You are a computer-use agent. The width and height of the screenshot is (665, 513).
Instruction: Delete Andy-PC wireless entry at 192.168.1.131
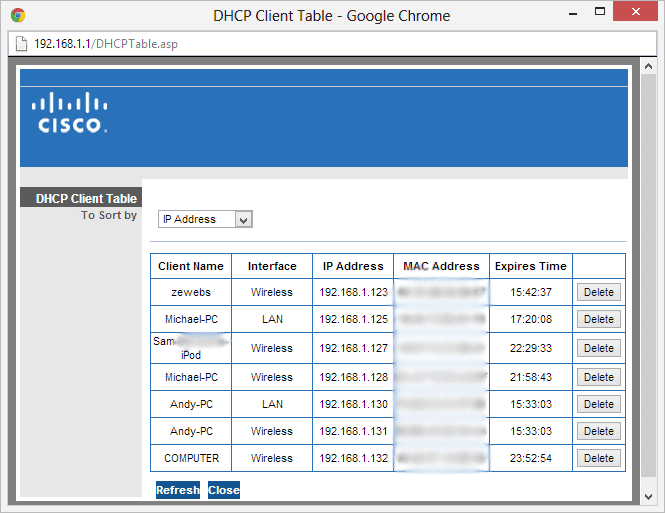(x=598, y=431)
